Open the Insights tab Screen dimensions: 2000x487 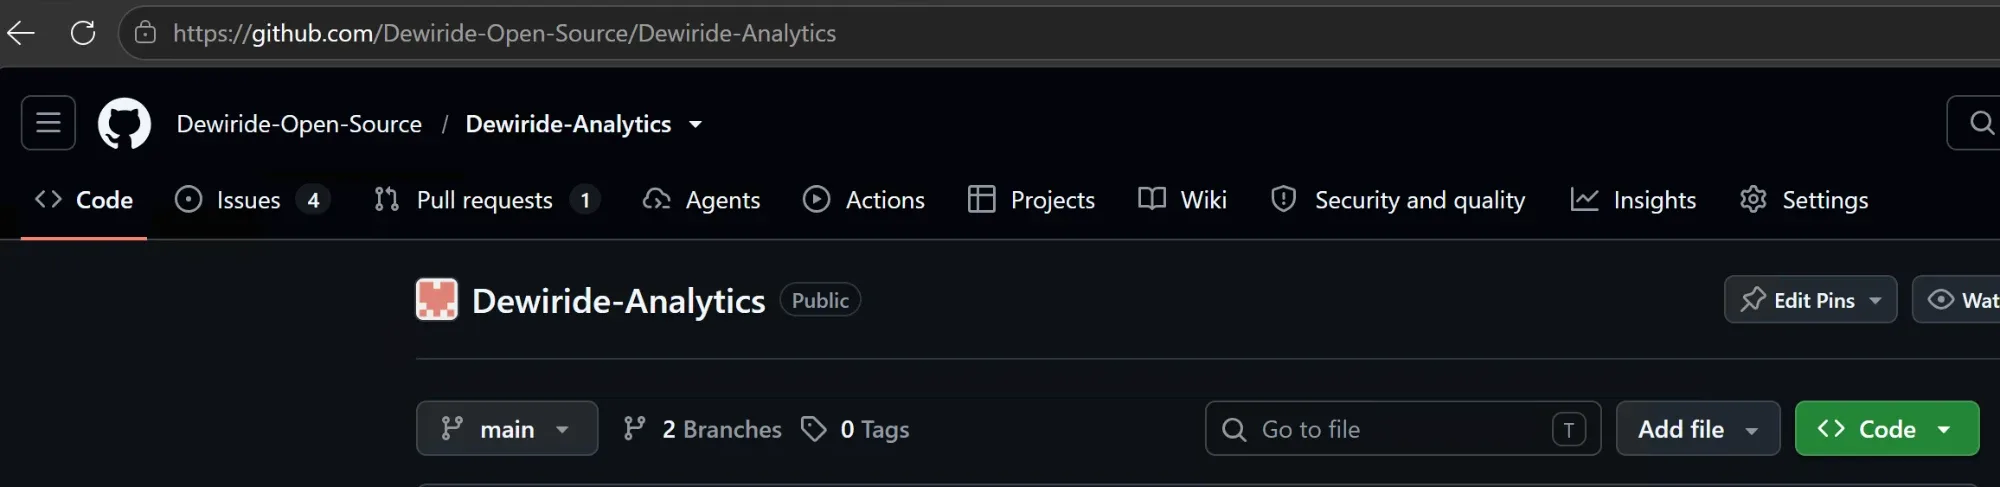pyautogui.click(x=1633, y=200)
